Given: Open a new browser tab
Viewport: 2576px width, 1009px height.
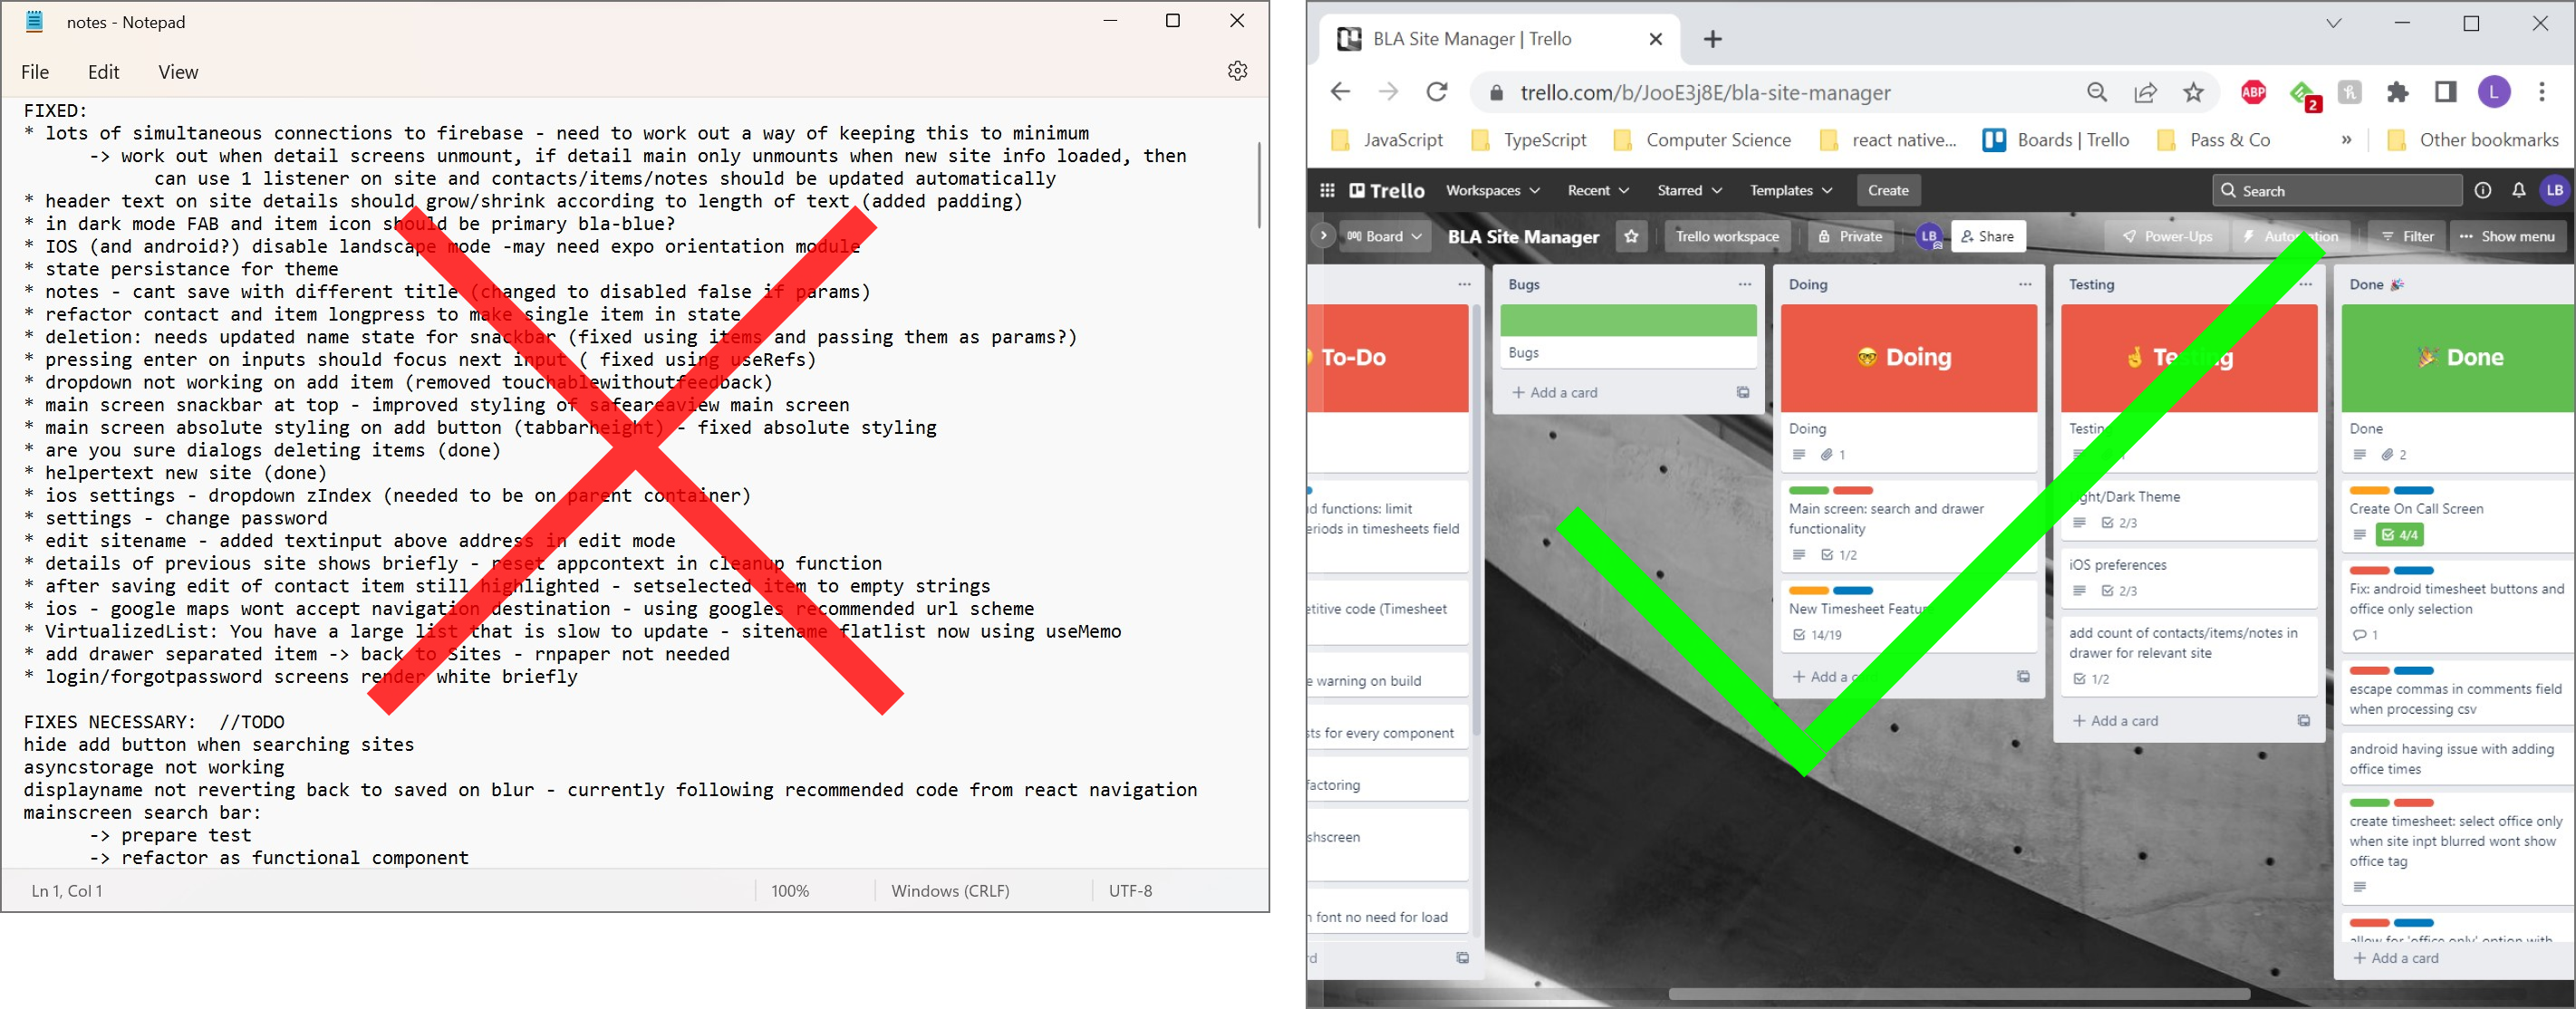Looking at the screenshot, I should pyautogui.click(x=1713, y=39).
